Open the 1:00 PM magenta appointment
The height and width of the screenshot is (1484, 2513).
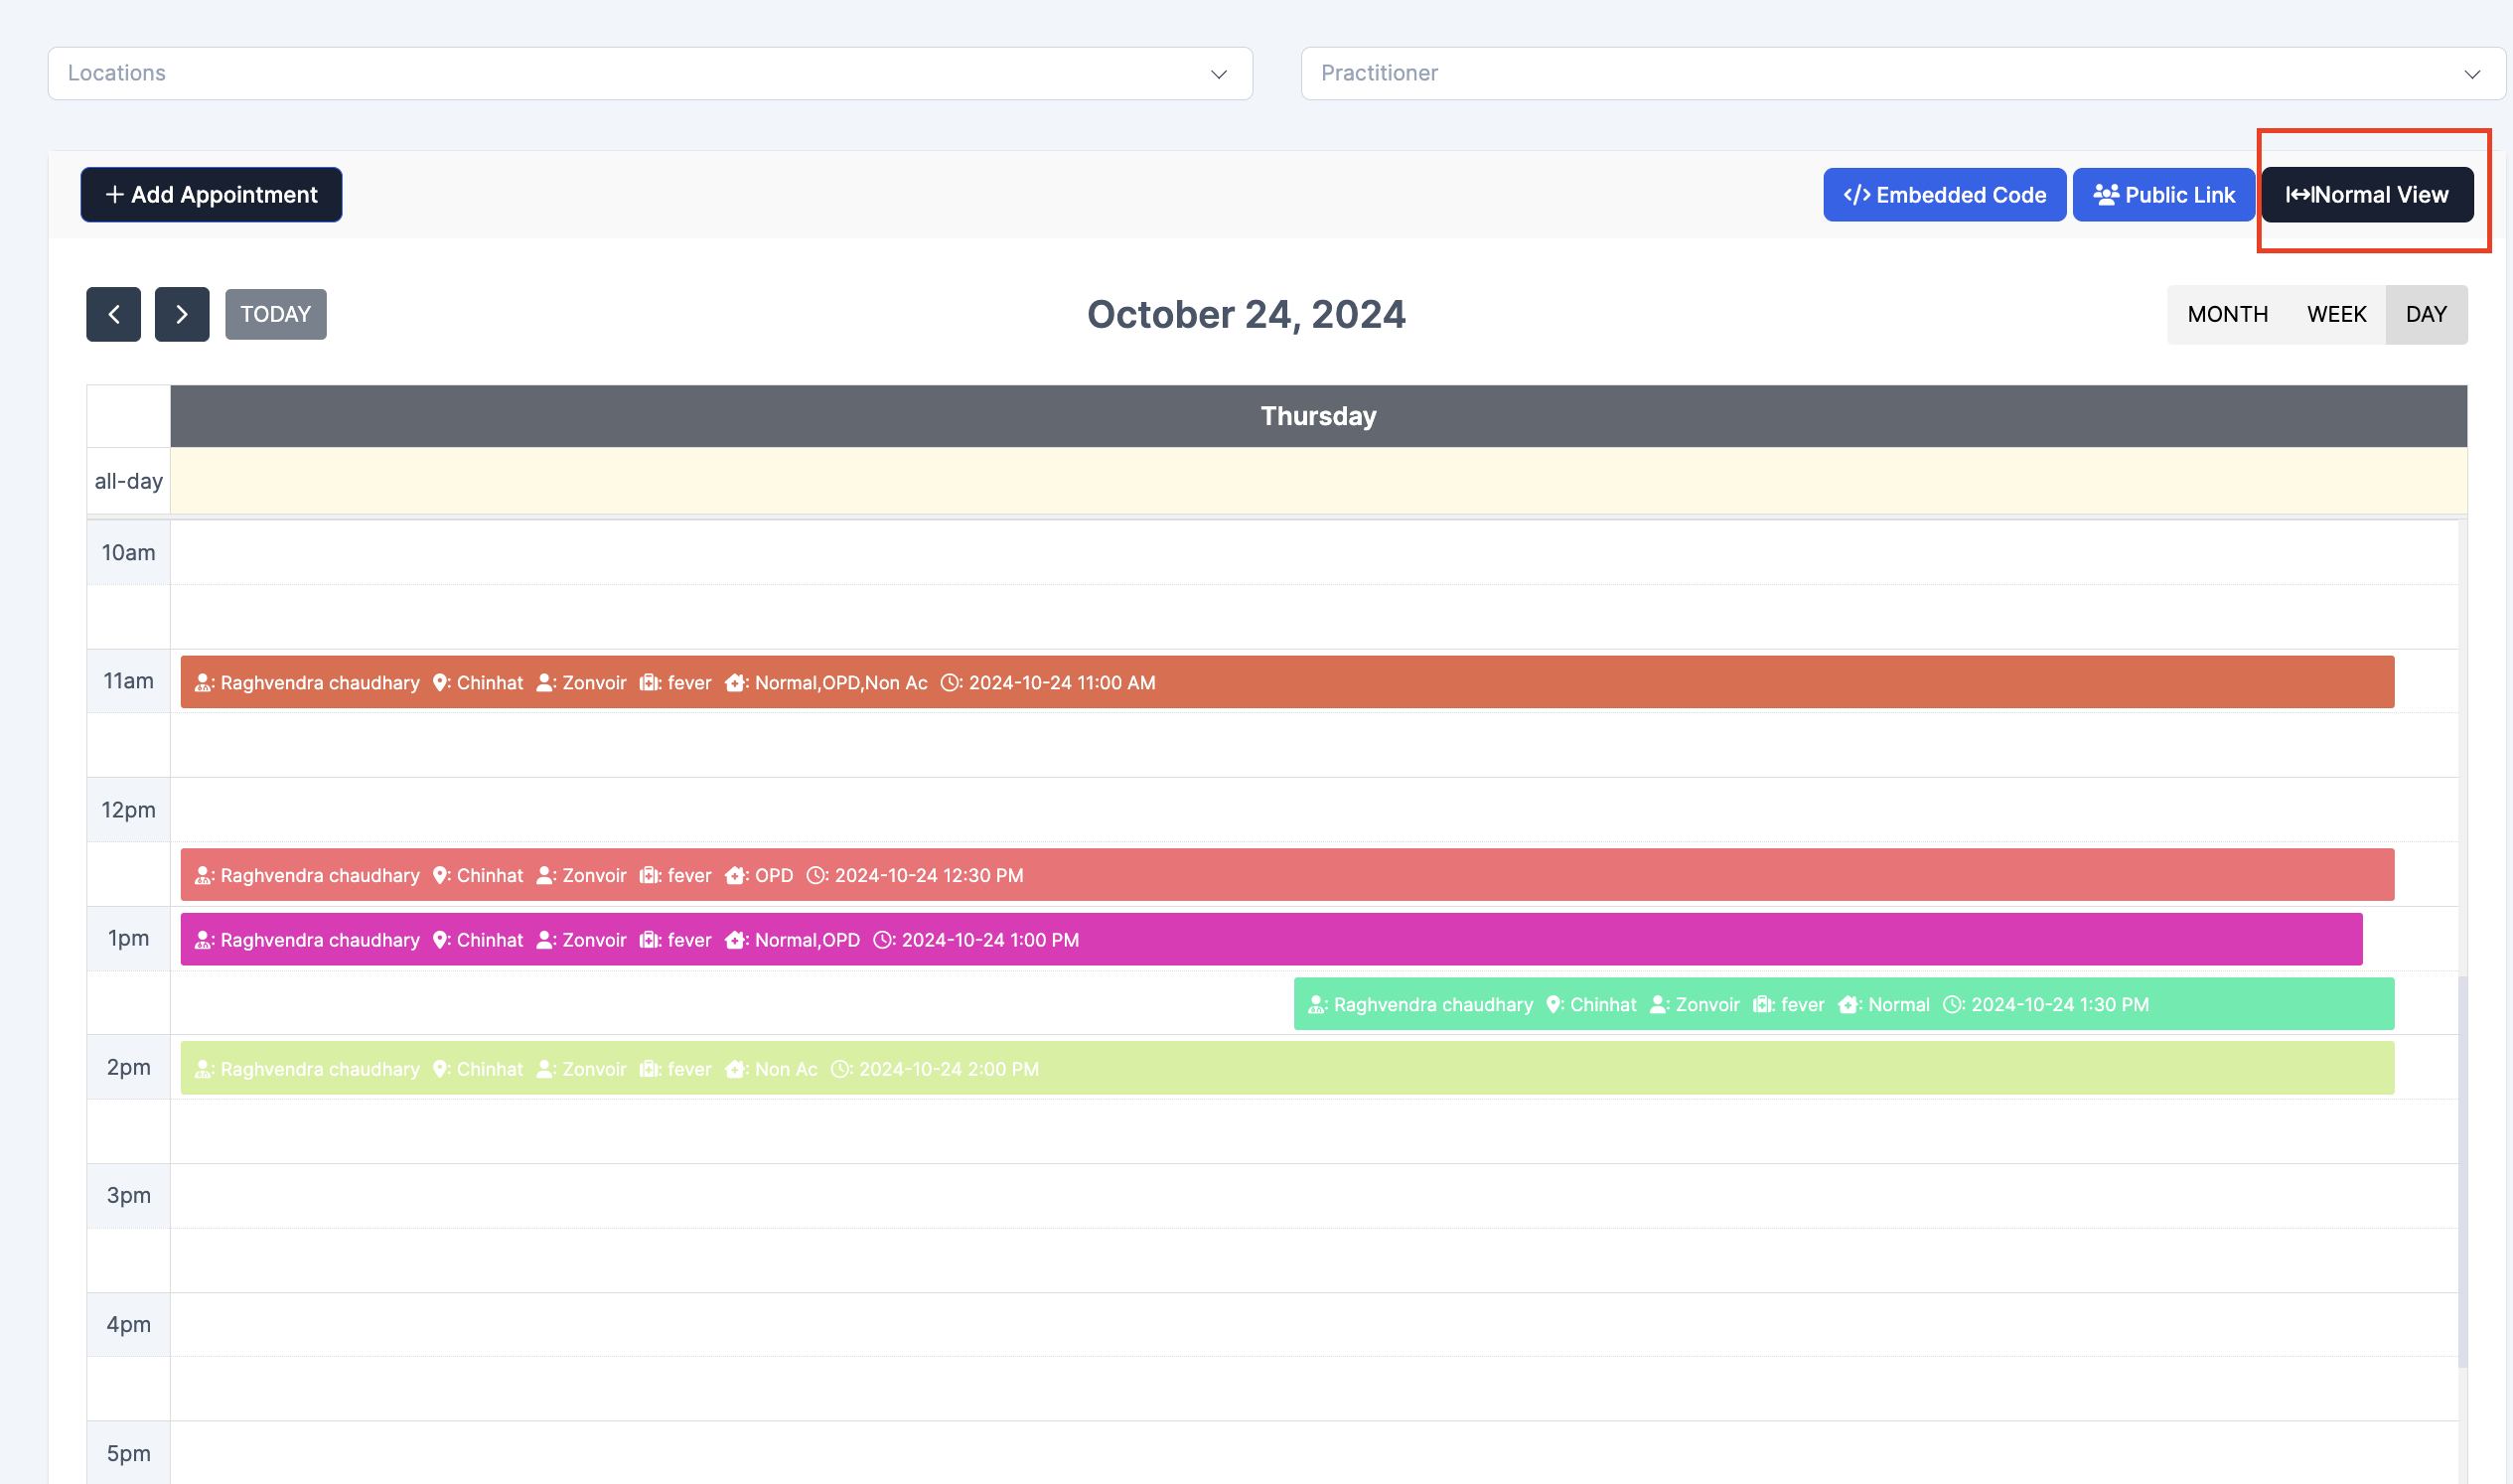[1271, 940]
